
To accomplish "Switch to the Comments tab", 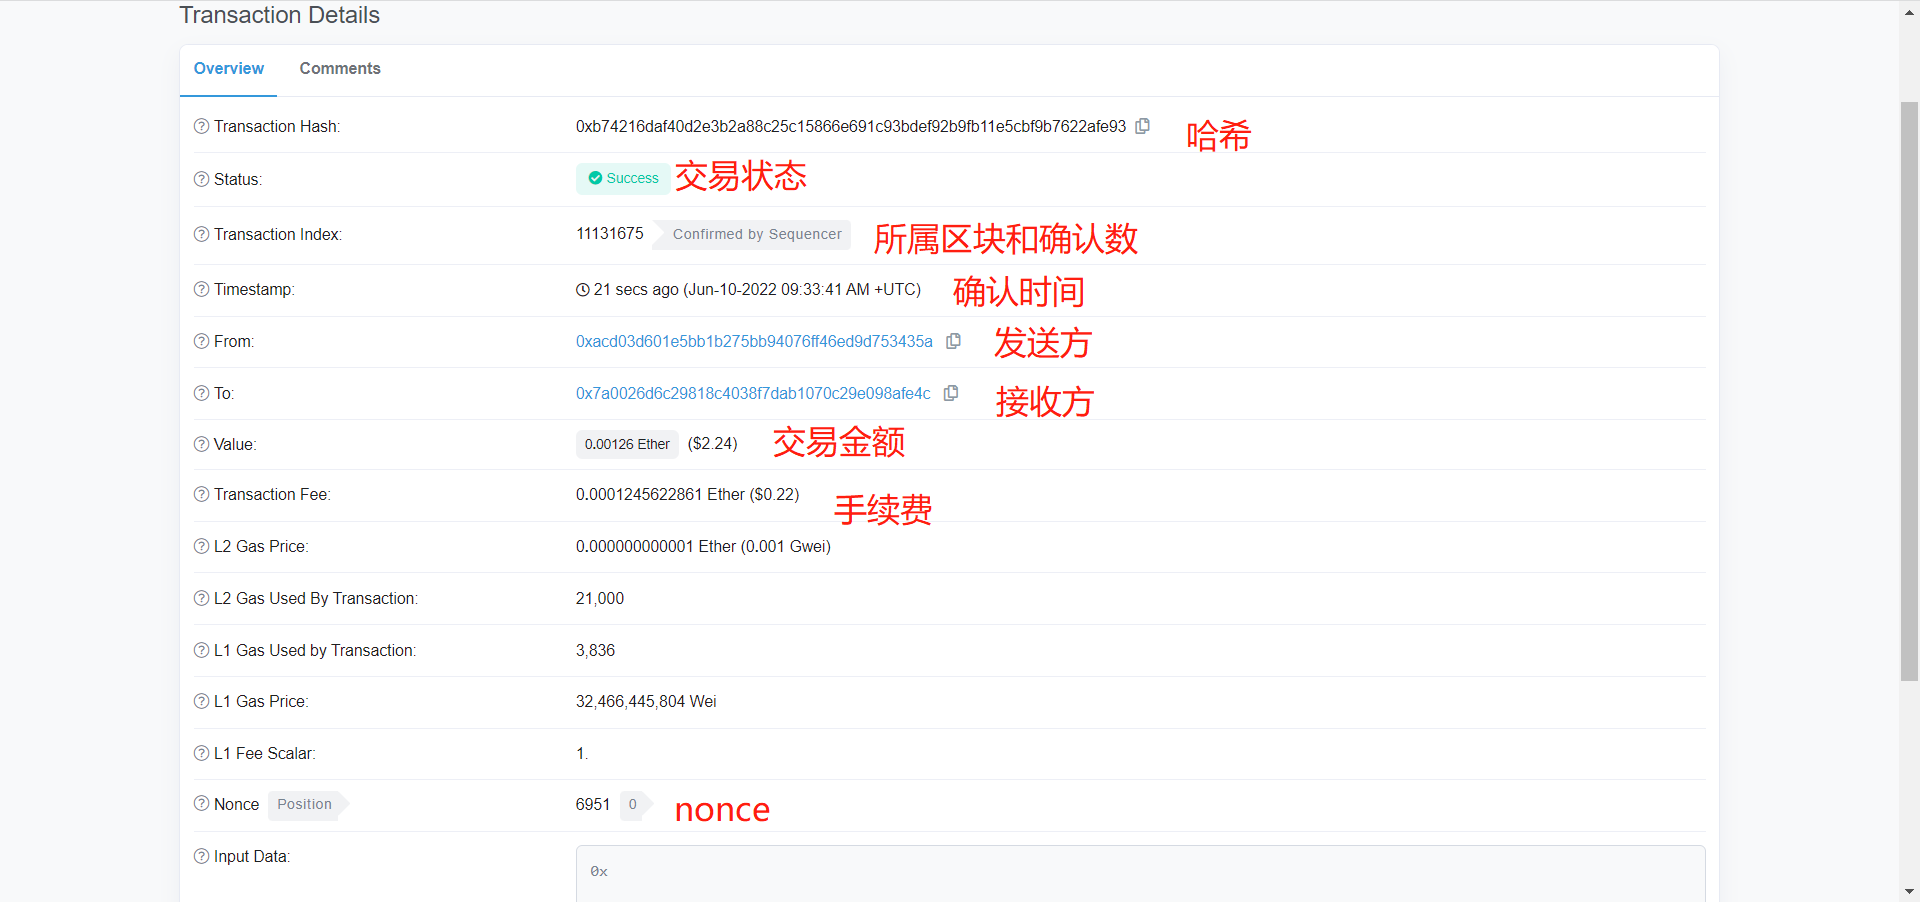I will point(339,68).
